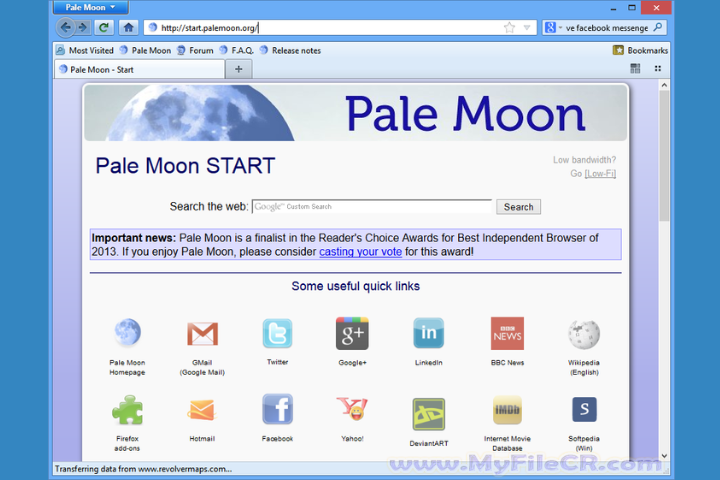Open the Facebook quick link icon
Viewport: 720px width, 480px height.
277,409
